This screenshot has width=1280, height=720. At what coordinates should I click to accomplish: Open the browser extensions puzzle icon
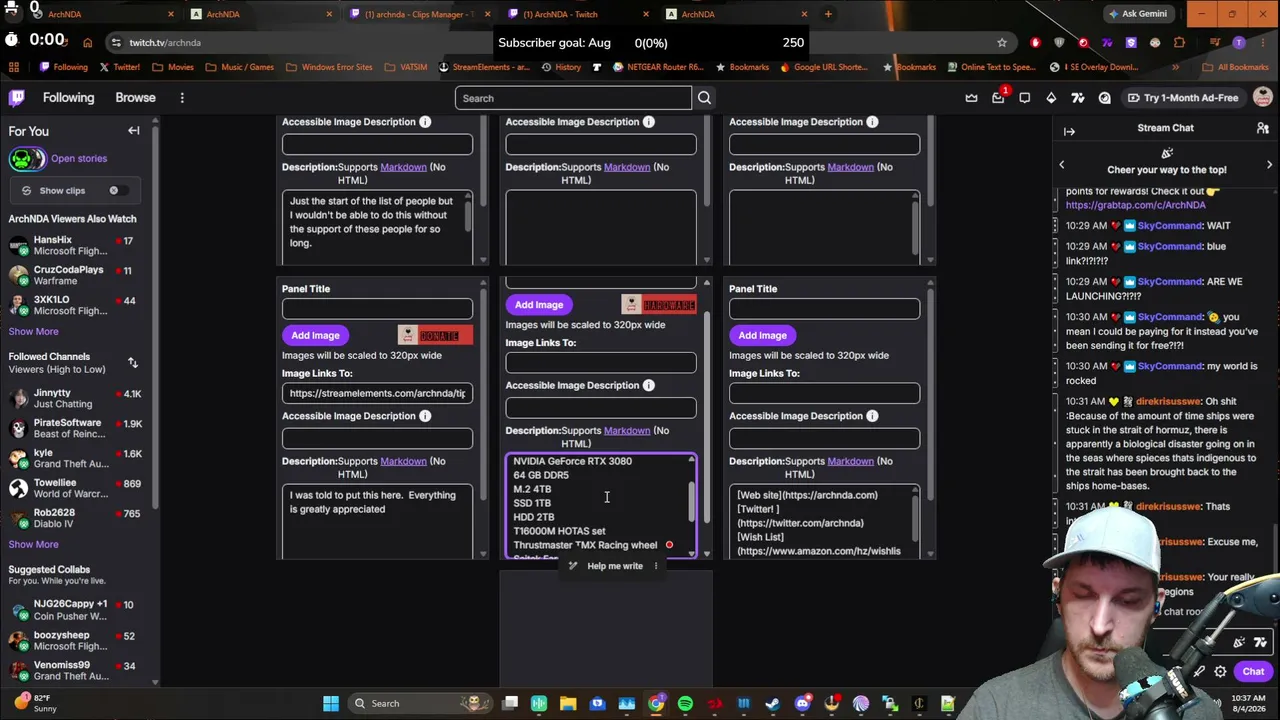(1179, 43)
